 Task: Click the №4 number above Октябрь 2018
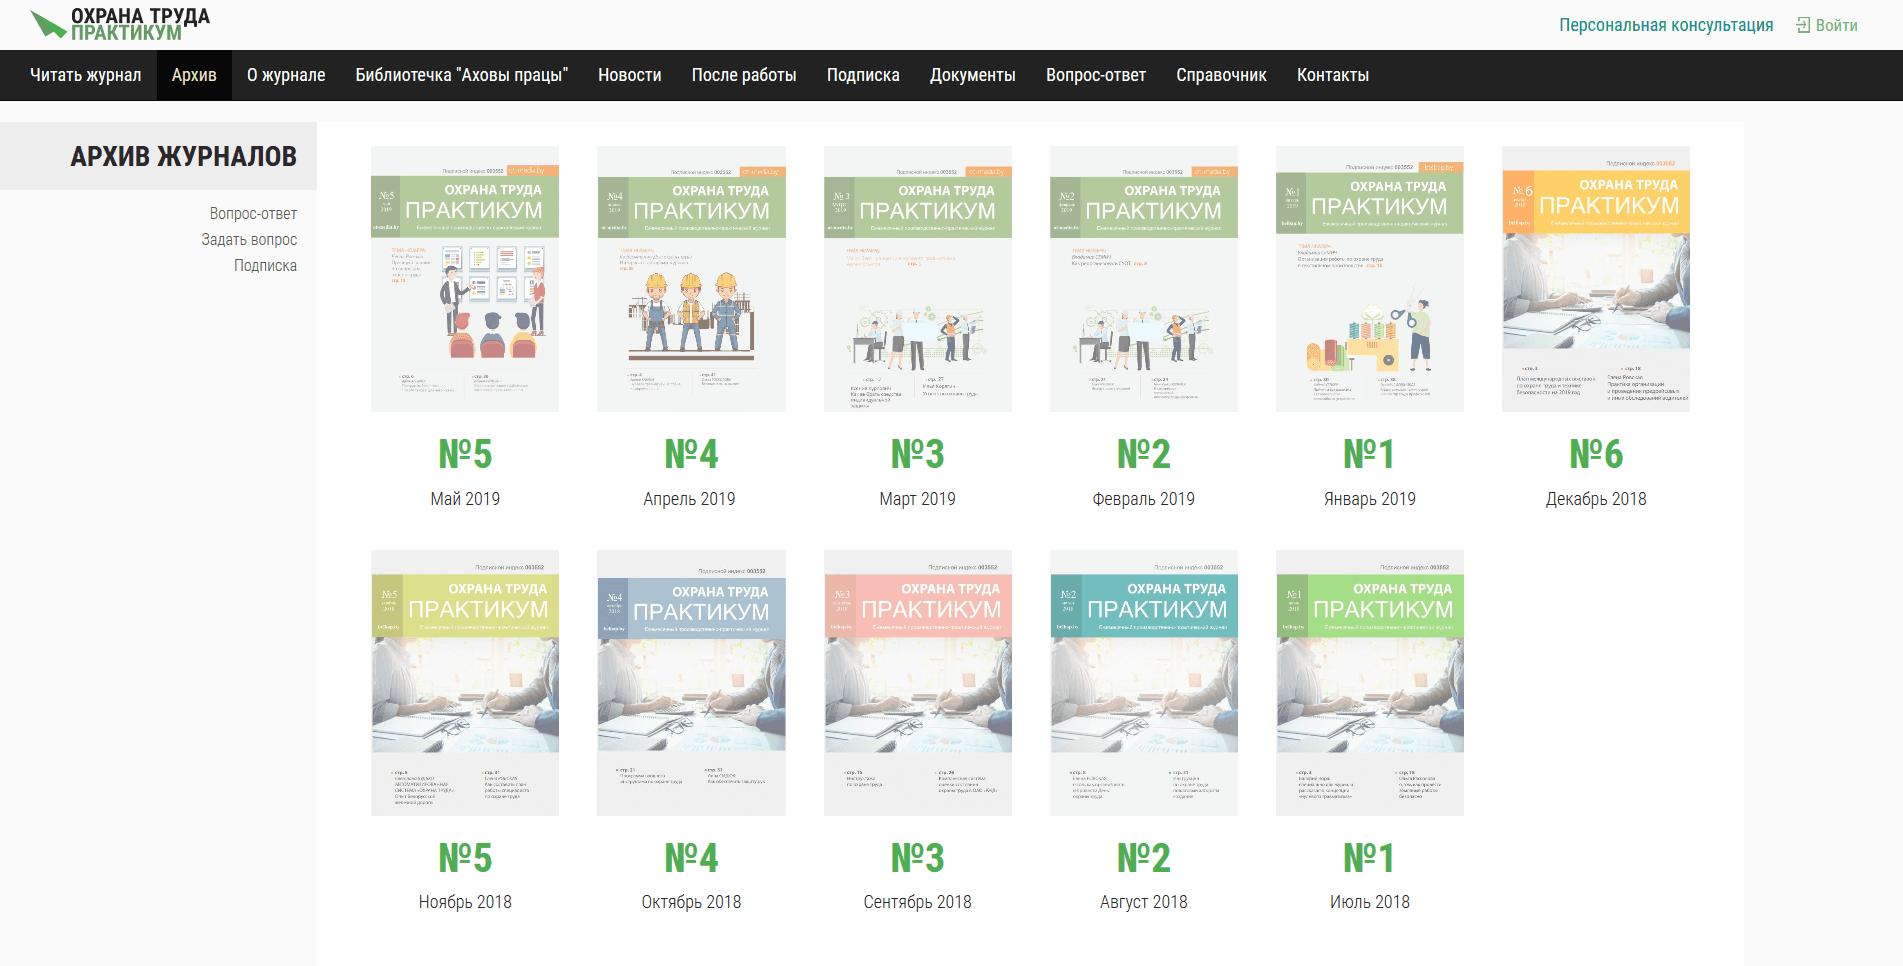click(x=691, y=858)
